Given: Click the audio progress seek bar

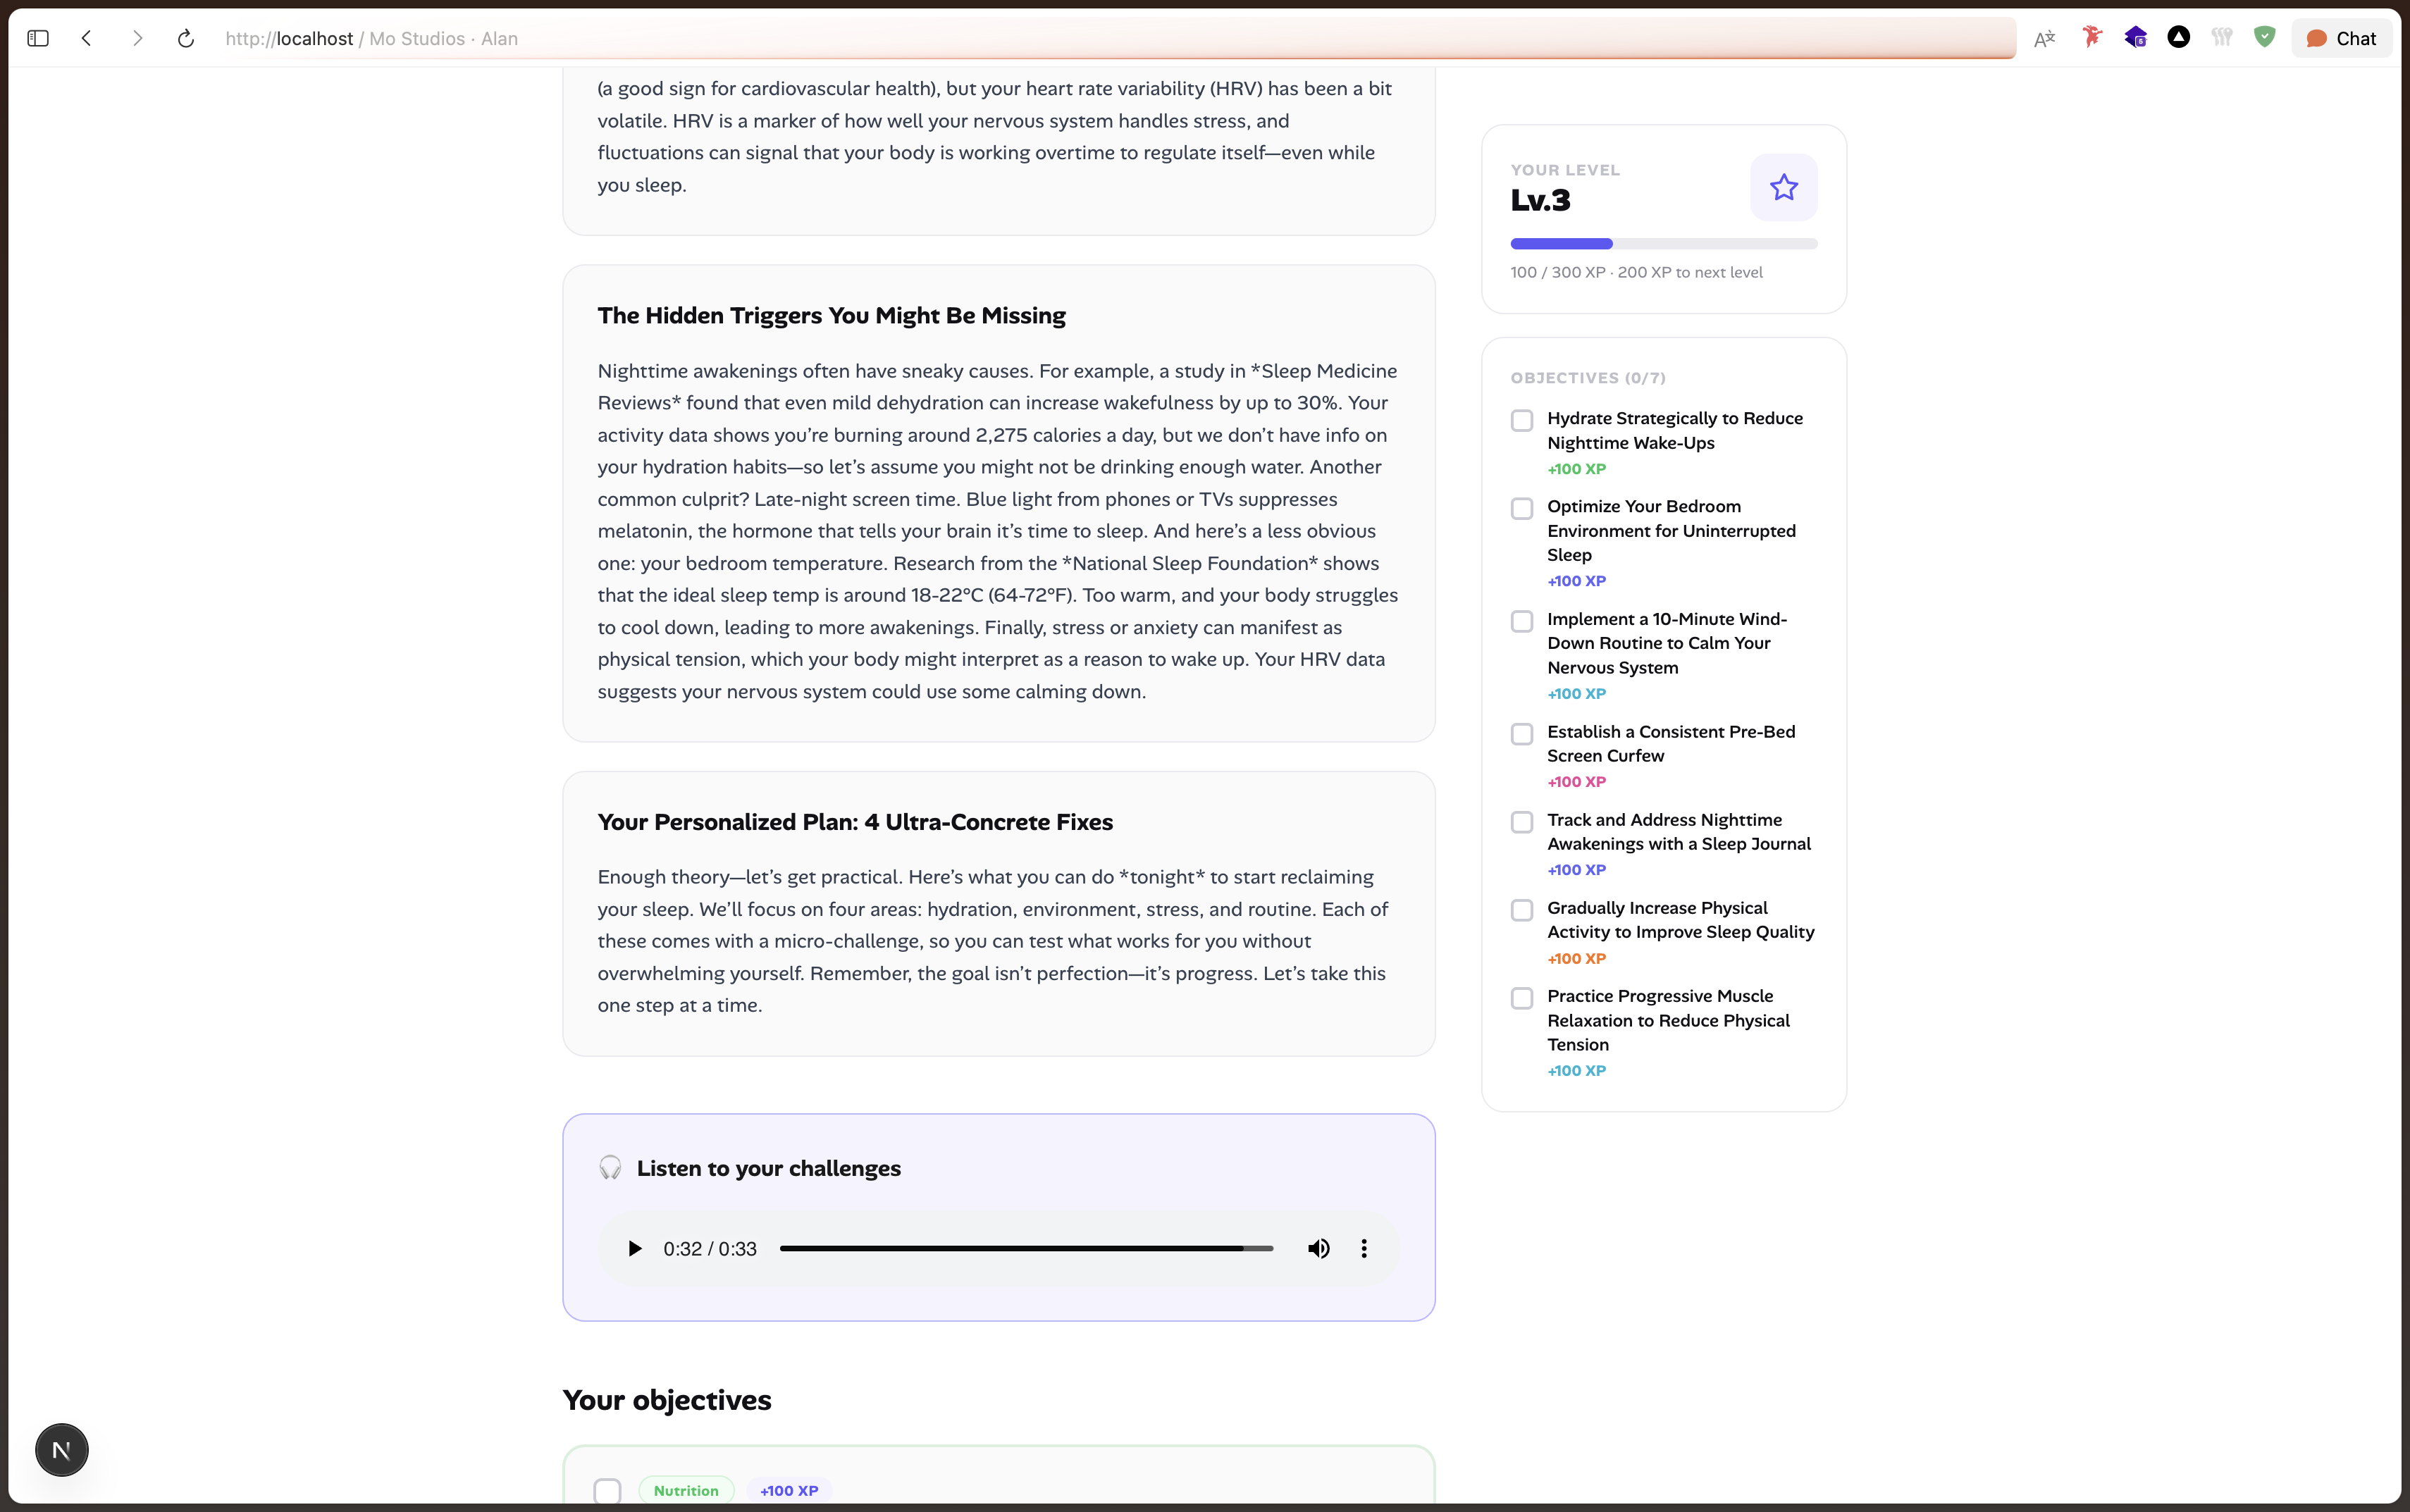Looking at the screenshot, I should [x=1025, y=1248].
